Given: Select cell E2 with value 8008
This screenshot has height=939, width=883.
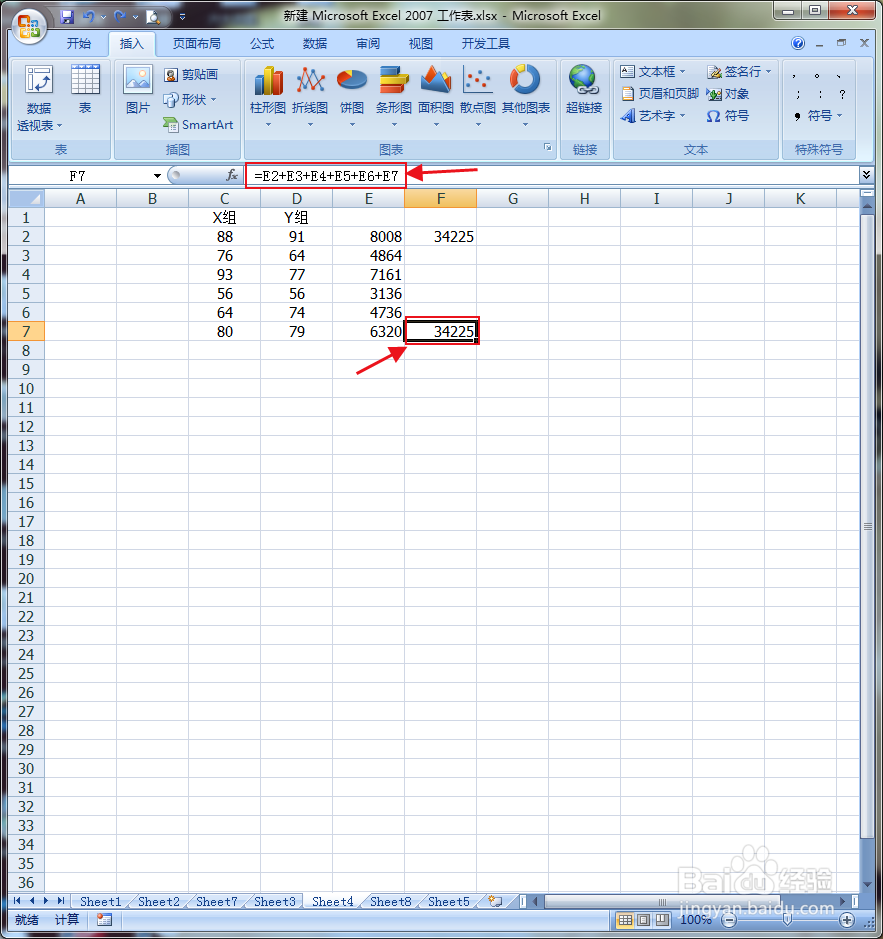Looking at the screenshot, I should pos(368,237).
